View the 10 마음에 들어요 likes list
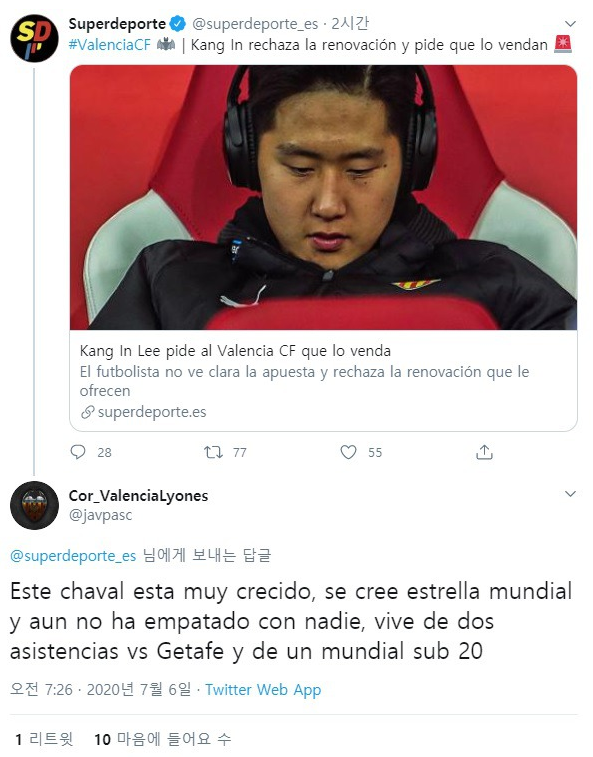The width and height of the screenshot is (593, 757). point(163,739)
